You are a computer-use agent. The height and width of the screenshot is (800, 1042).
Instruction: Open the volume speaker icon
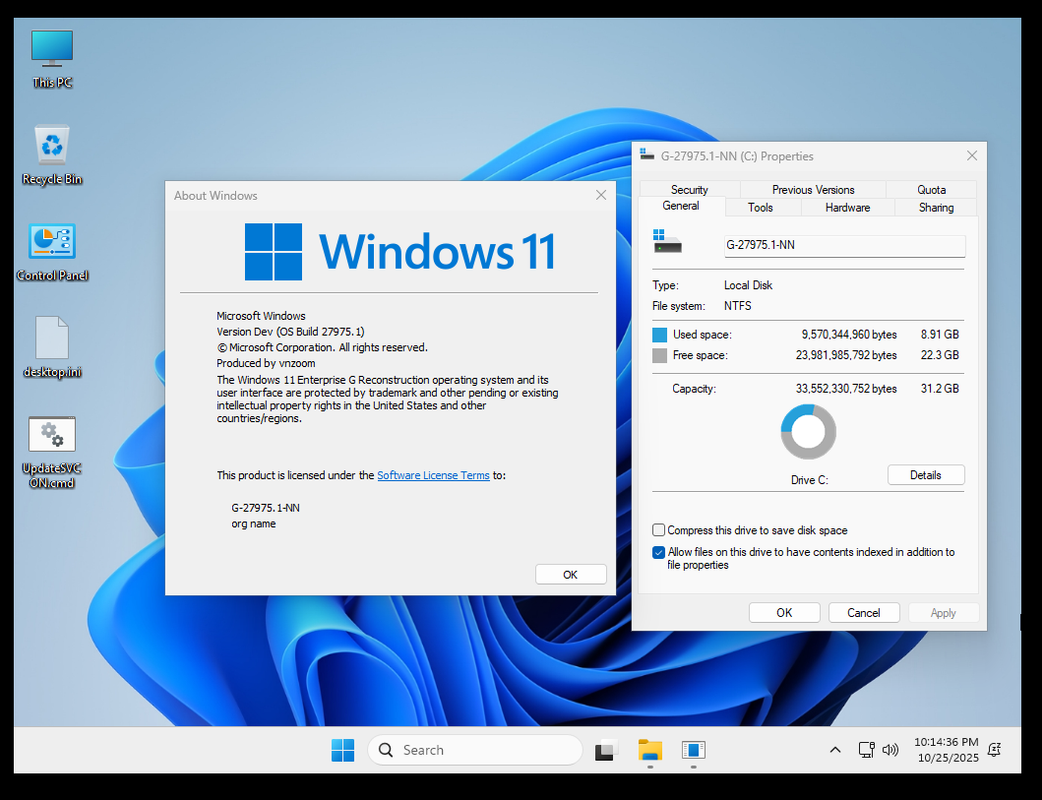point(890,750)
